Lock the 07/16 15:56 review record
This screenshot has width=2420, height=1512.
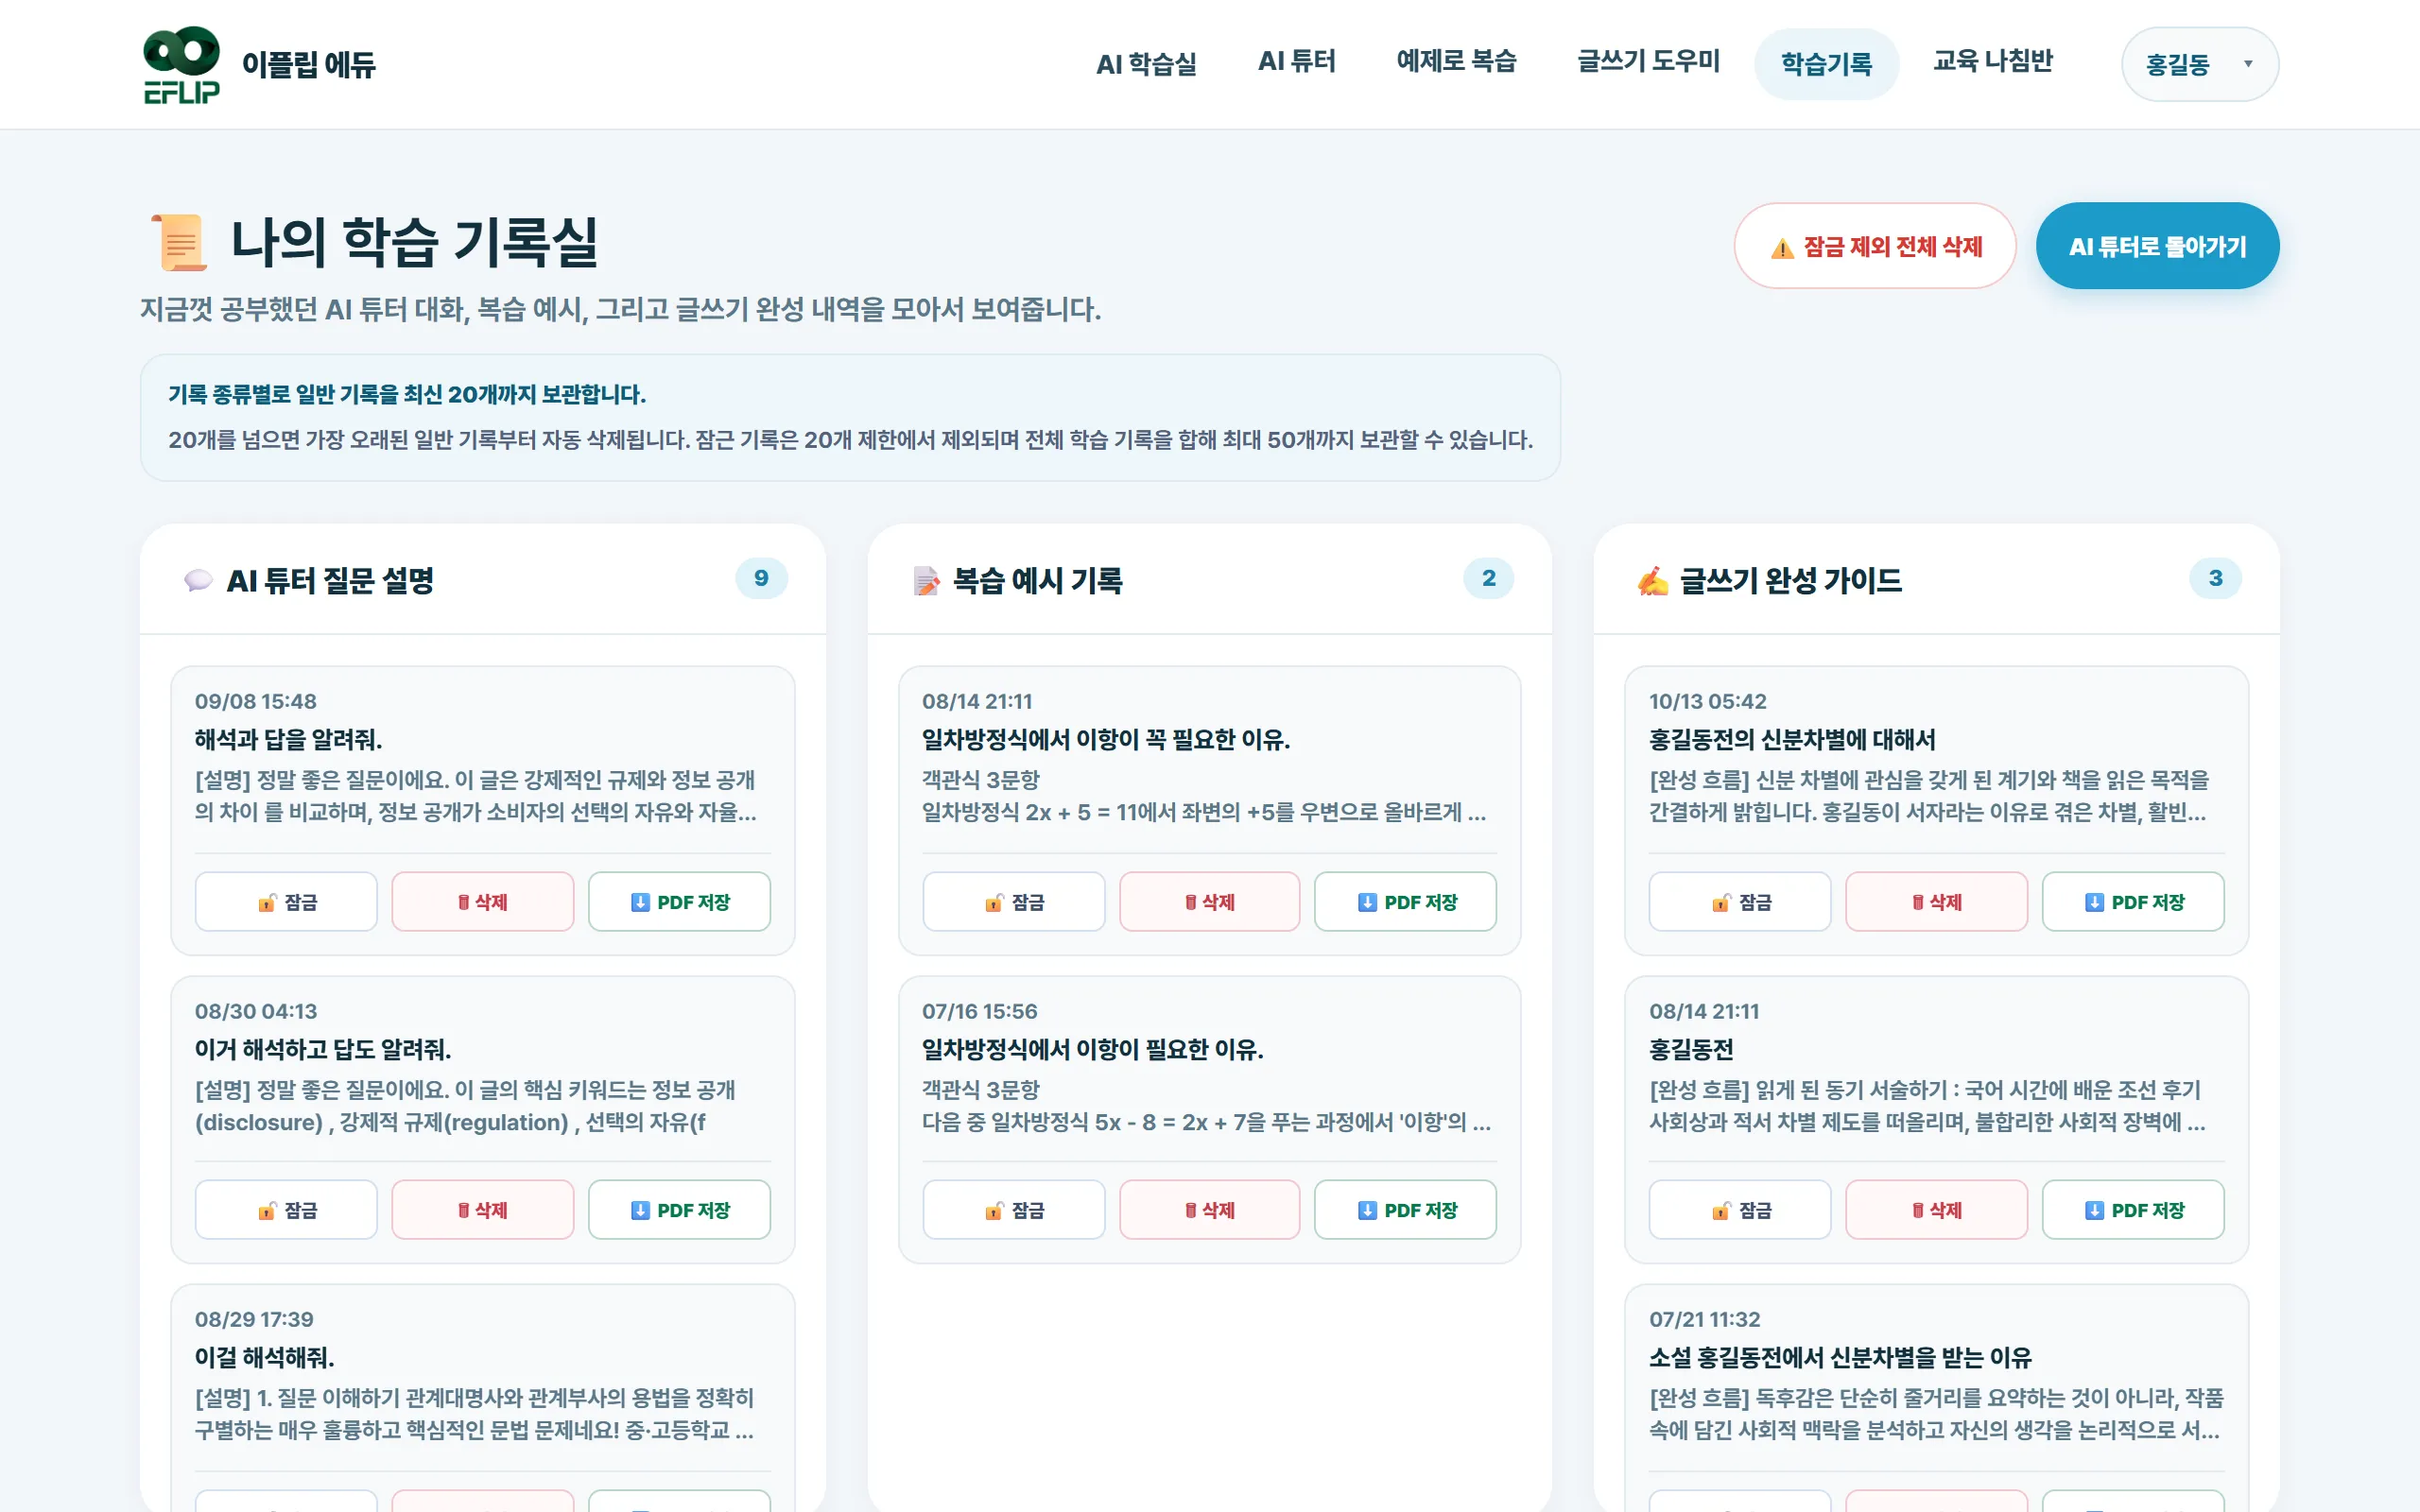pos(1014,1210)
